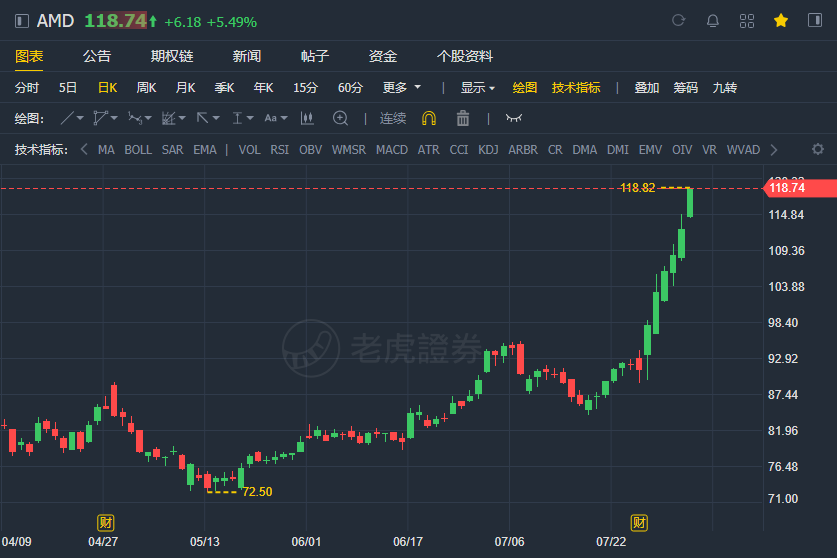
Task: Select the 月K monthly candle view
Action: 185,88
